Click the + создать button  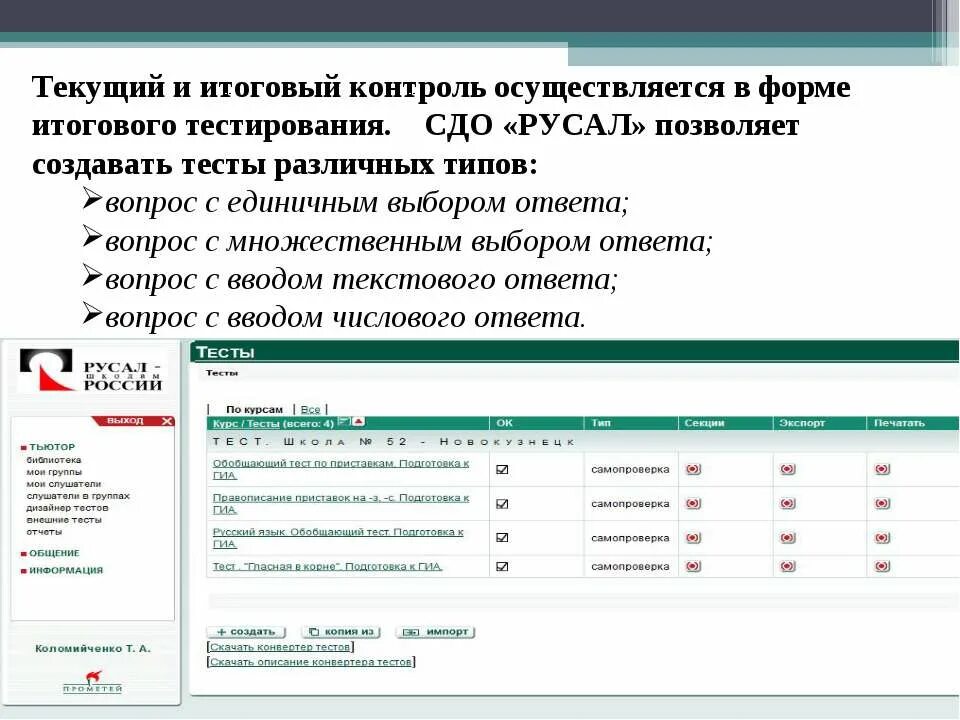point(247,631)
